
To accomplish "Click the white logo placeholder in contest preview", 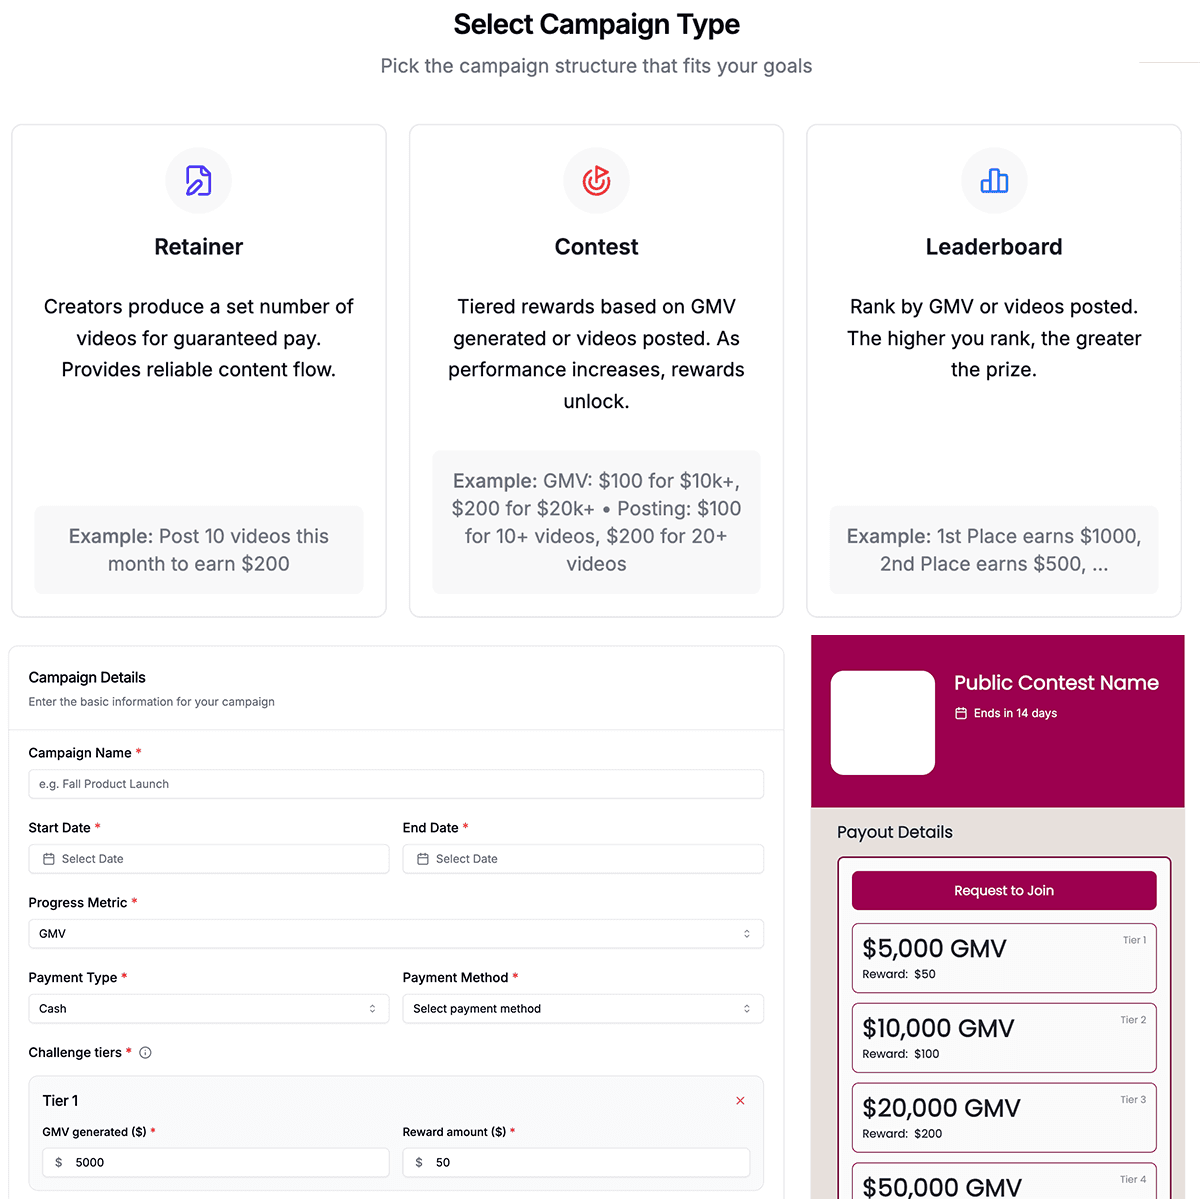I will [x=882, y=722].
